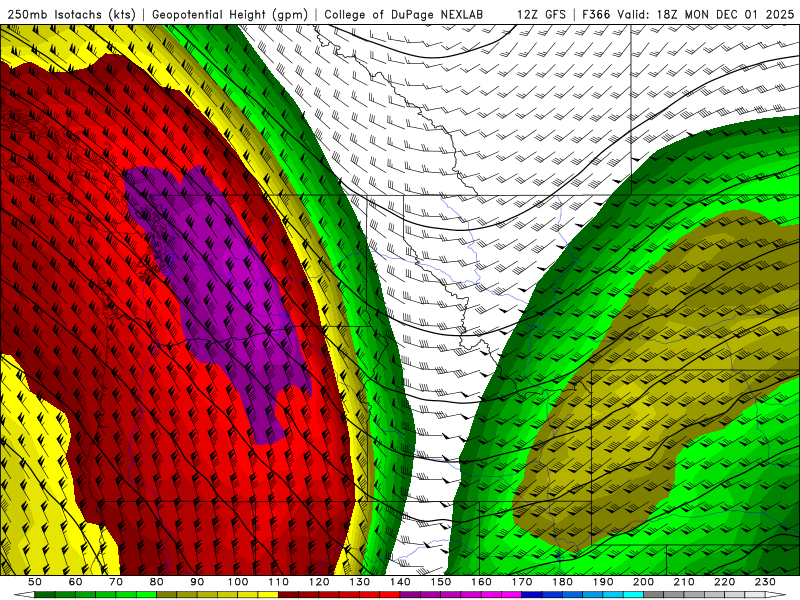This screenshot has width=800, height=600.
Task: Click the '230' label on the color scale
Action: tap(765, 582)
